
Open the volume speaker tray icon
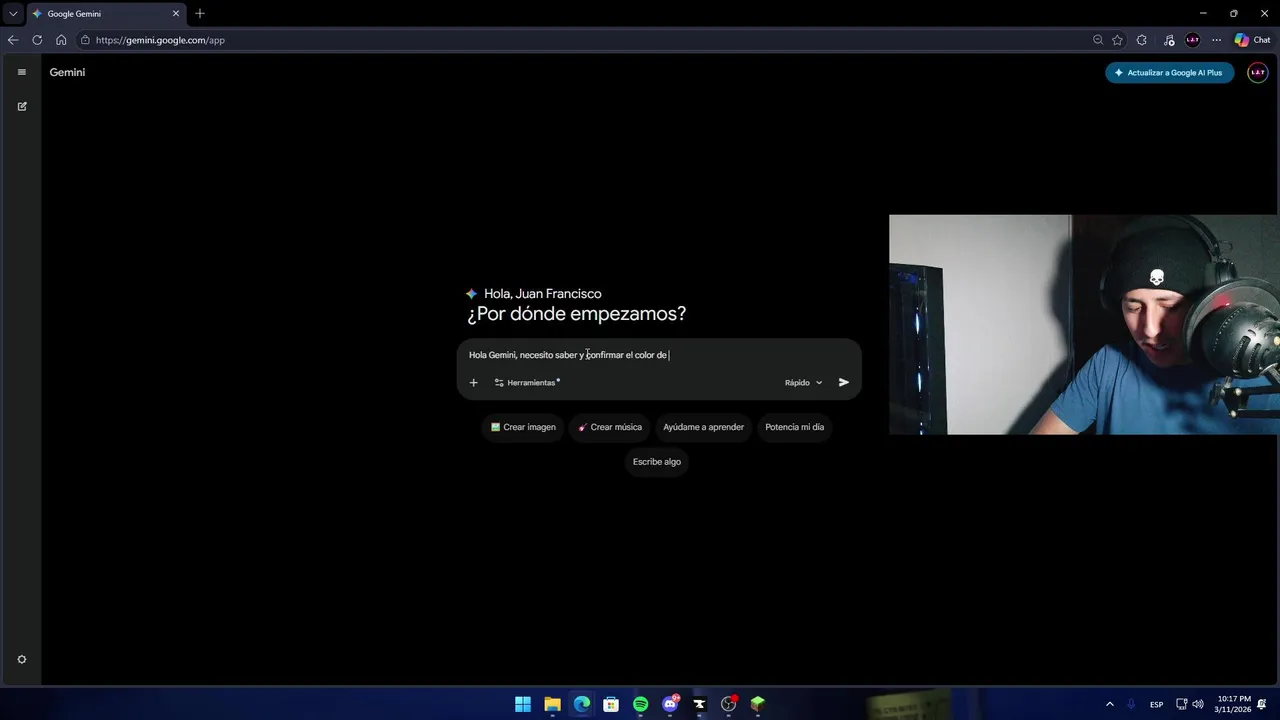[x=1198, y=704]
